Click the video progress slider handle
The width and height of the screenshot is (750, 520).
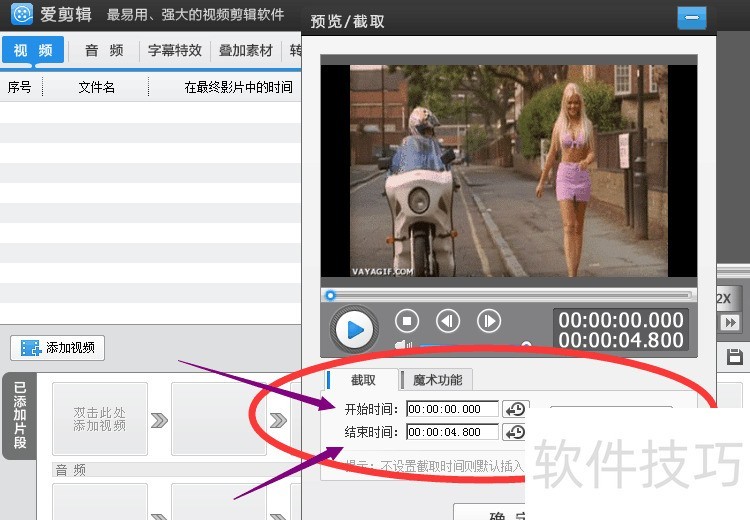[x=330, y=295]
